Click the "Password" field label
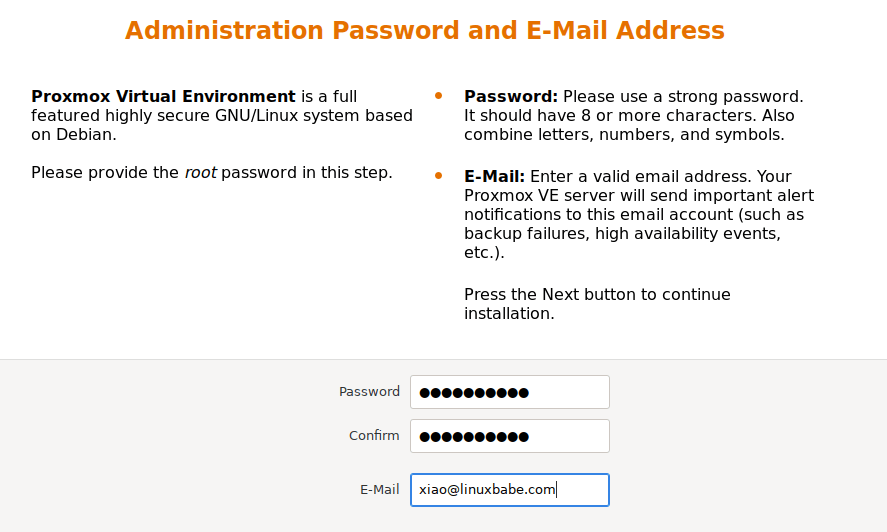Screen dimensions: 887x532 tap(369, 392)
